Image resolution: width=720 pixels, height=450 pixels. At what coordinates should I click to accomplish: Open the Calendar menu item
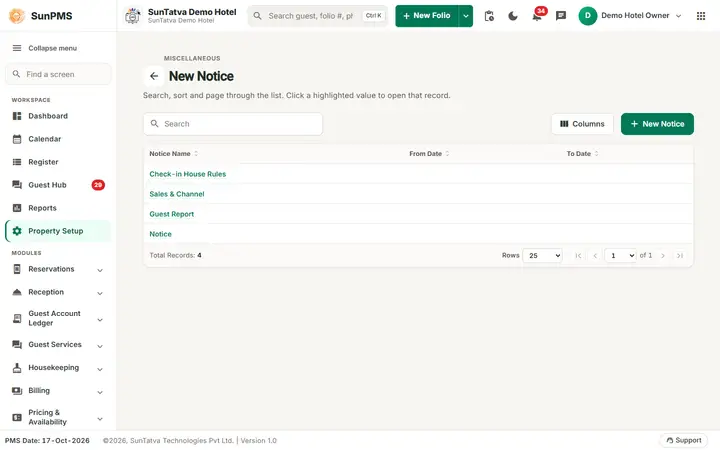click(x=58, y=139)
